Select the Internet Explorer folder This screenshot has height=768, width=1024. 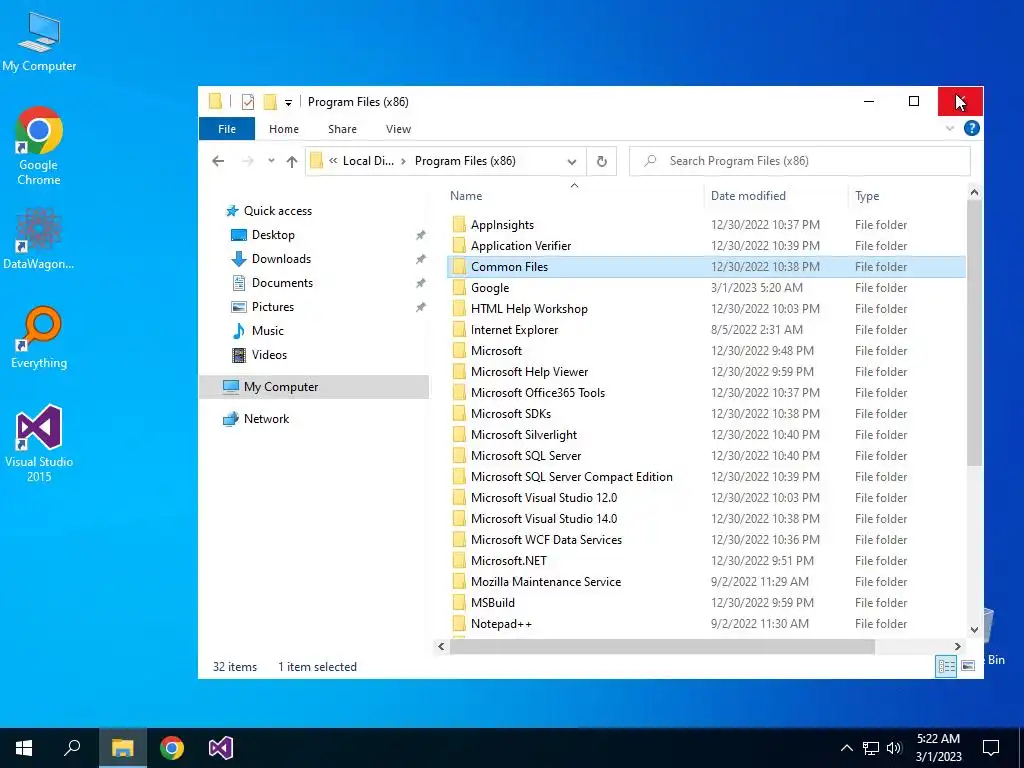tap(706, 330)
